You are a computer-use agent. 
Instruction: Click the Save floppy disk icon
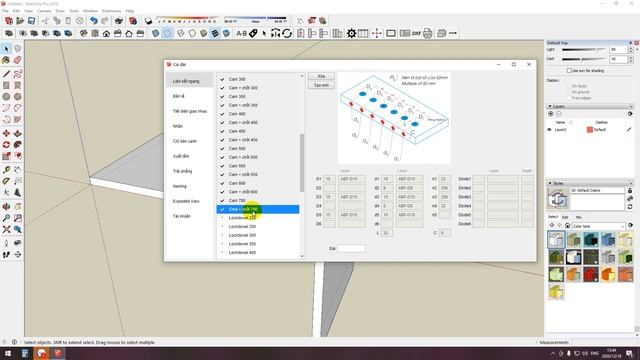(31, 20)
